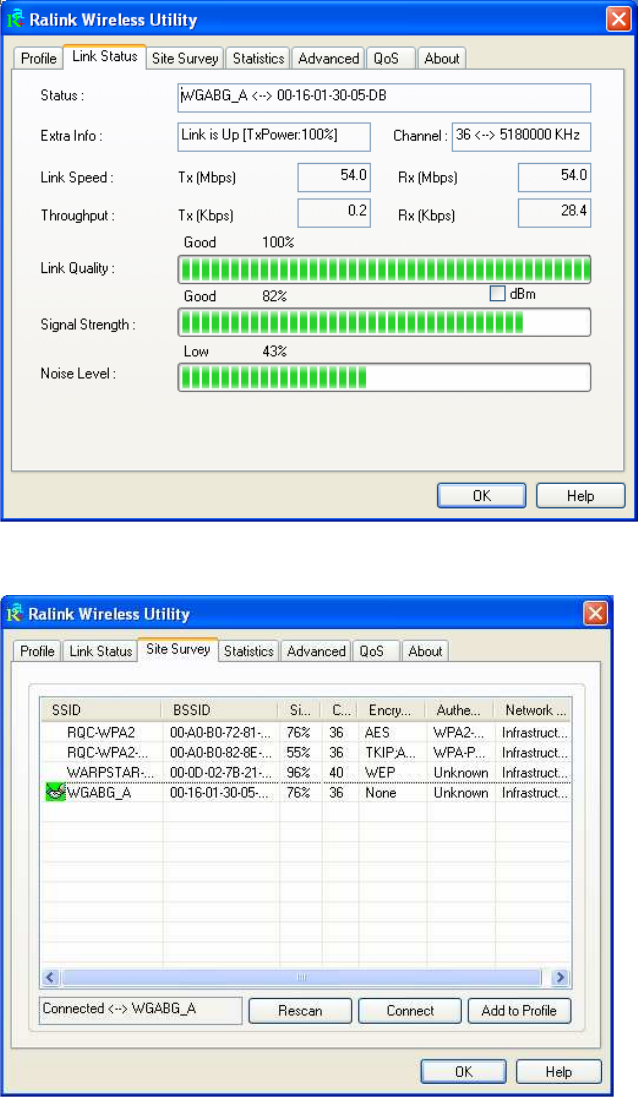Sort by the BSSID column header
Screen dimensions: 638x1097
220,710
